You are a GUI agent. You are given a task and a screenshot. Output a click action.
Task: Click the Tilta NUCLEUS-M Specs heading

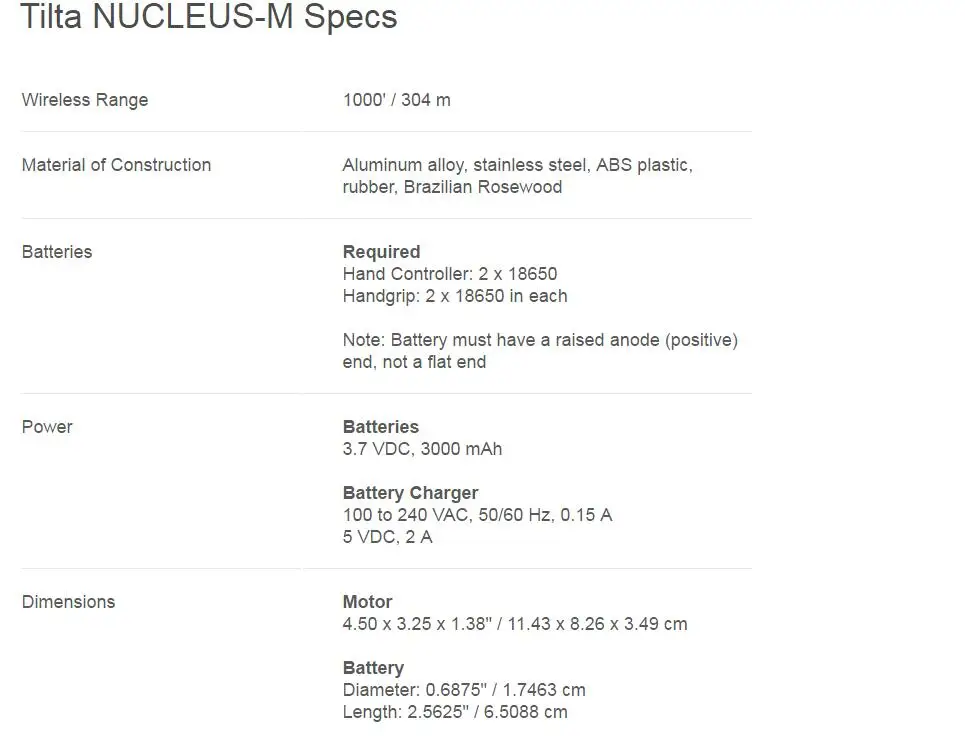coord(209,16)
